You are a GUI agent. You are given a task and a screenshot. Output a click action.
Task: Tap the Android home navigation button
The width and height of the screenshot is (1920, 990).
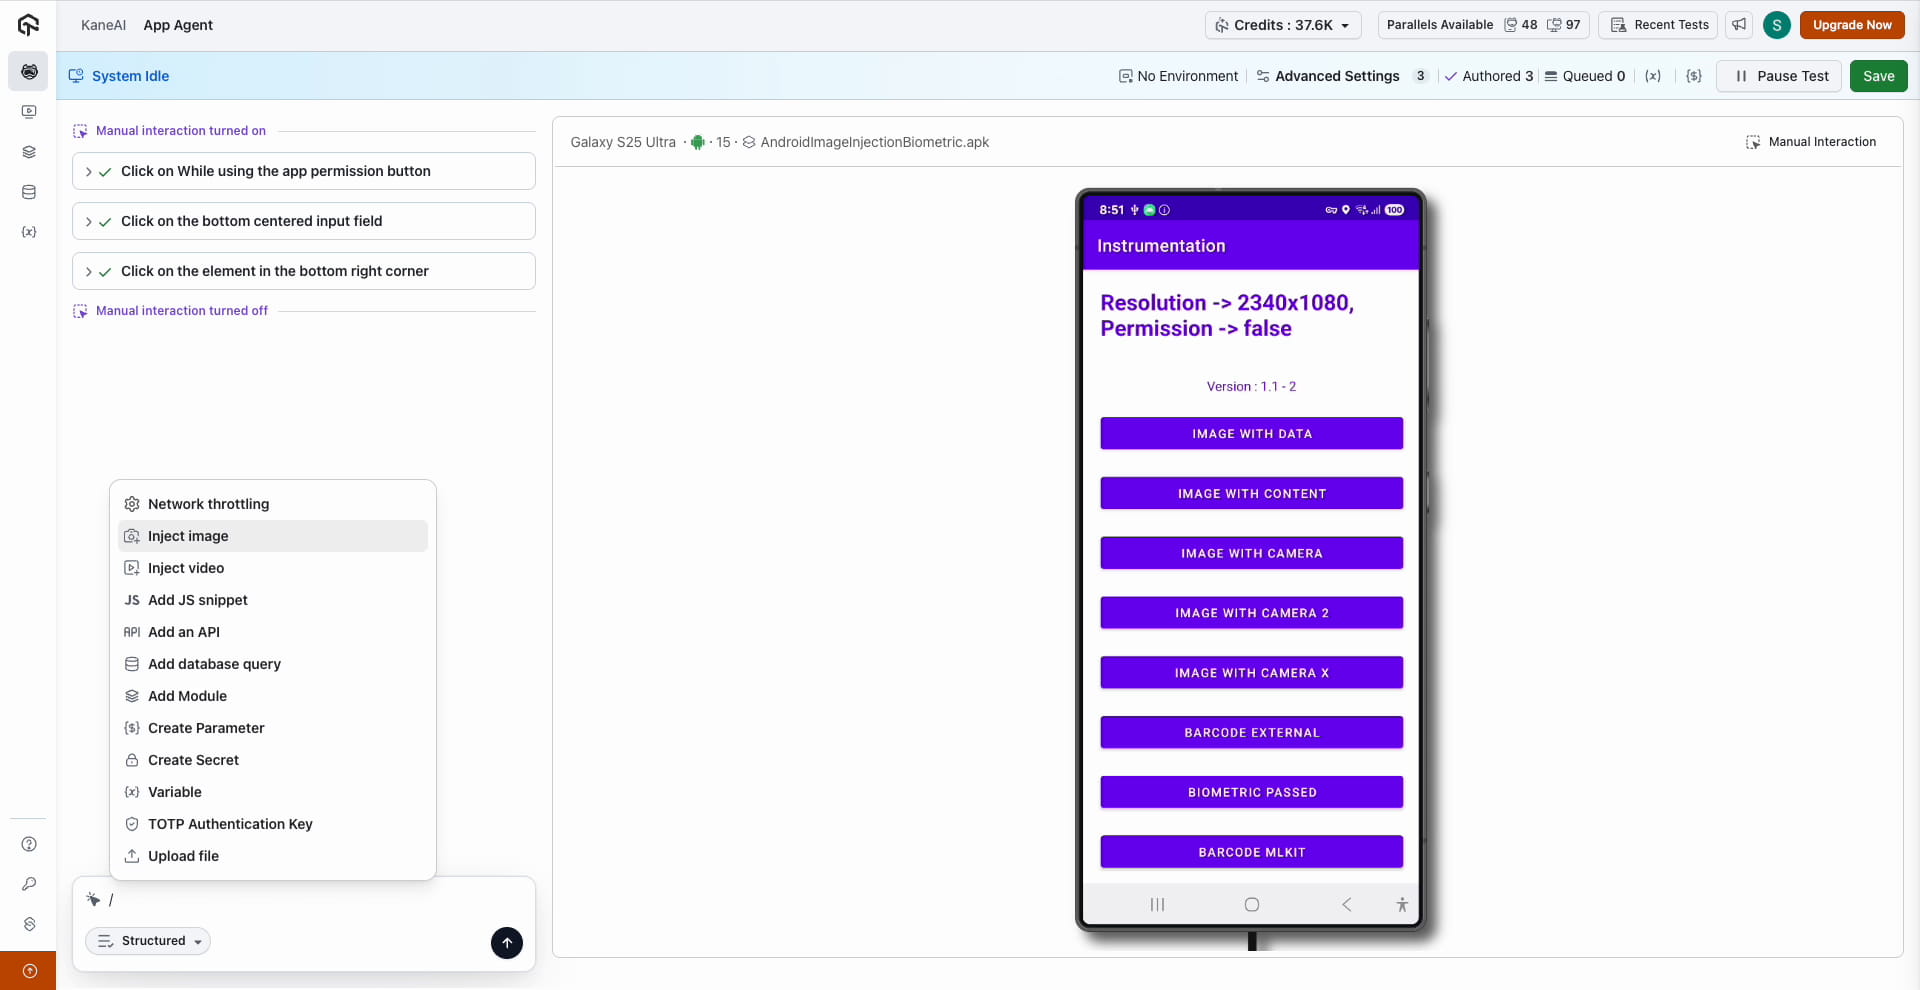click(x=1251, y=905)
